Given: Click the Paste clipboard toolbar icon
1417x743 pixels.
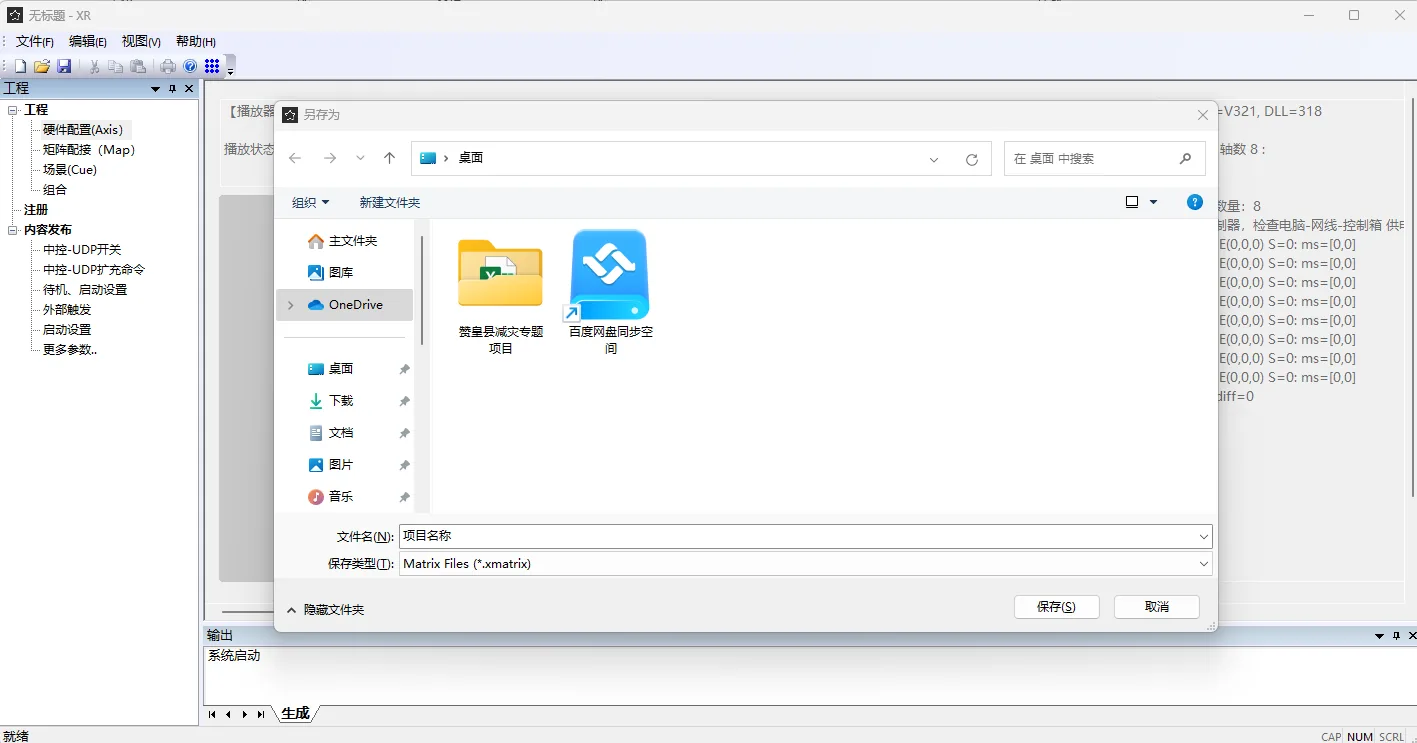Looking at the screenshot, I should click(138, 66).
